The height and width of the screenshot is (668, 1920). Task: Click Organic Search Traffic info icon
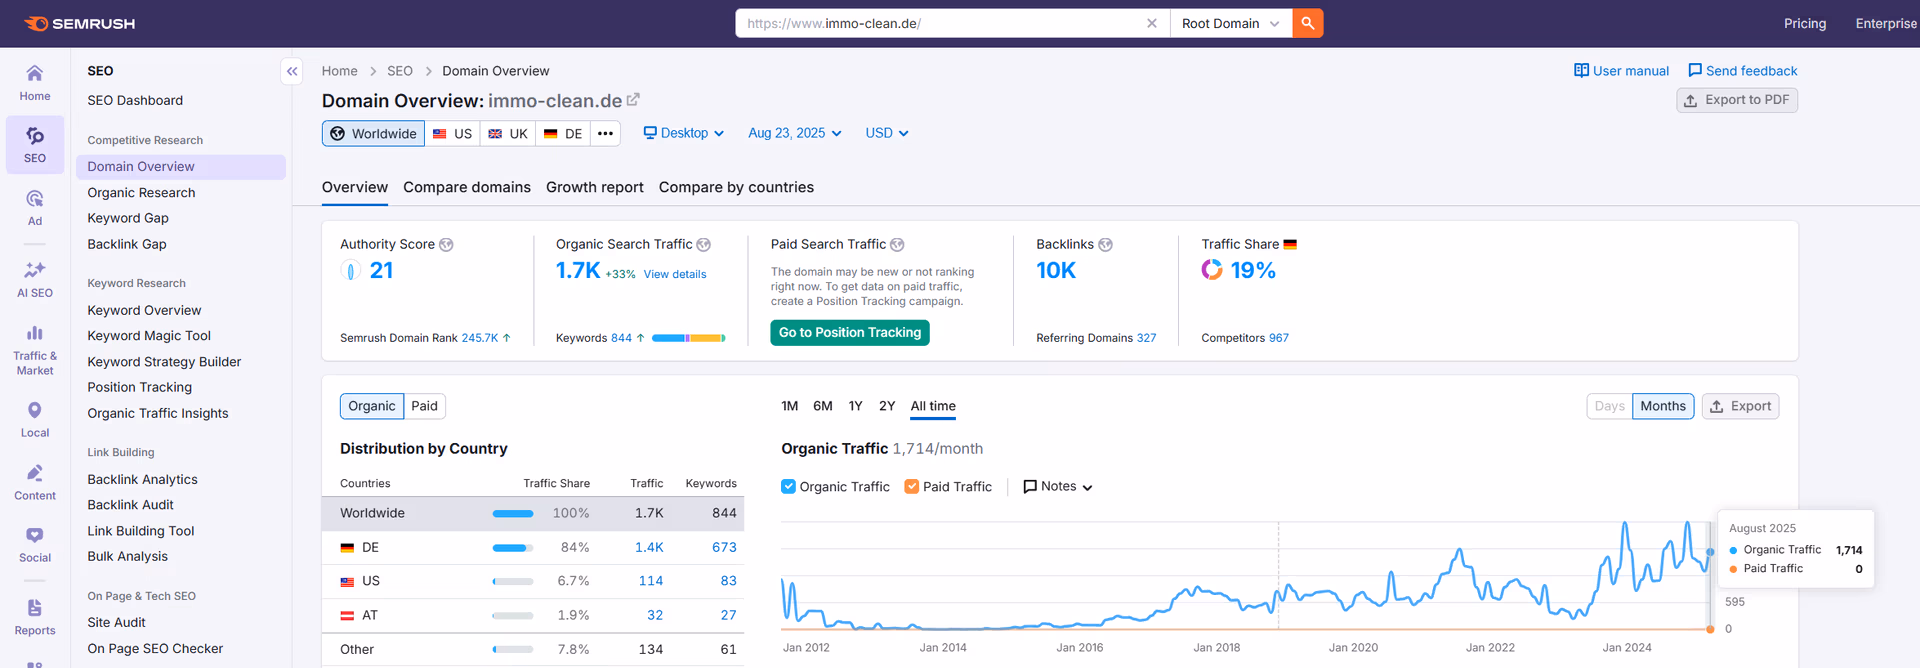click(703, 244)
